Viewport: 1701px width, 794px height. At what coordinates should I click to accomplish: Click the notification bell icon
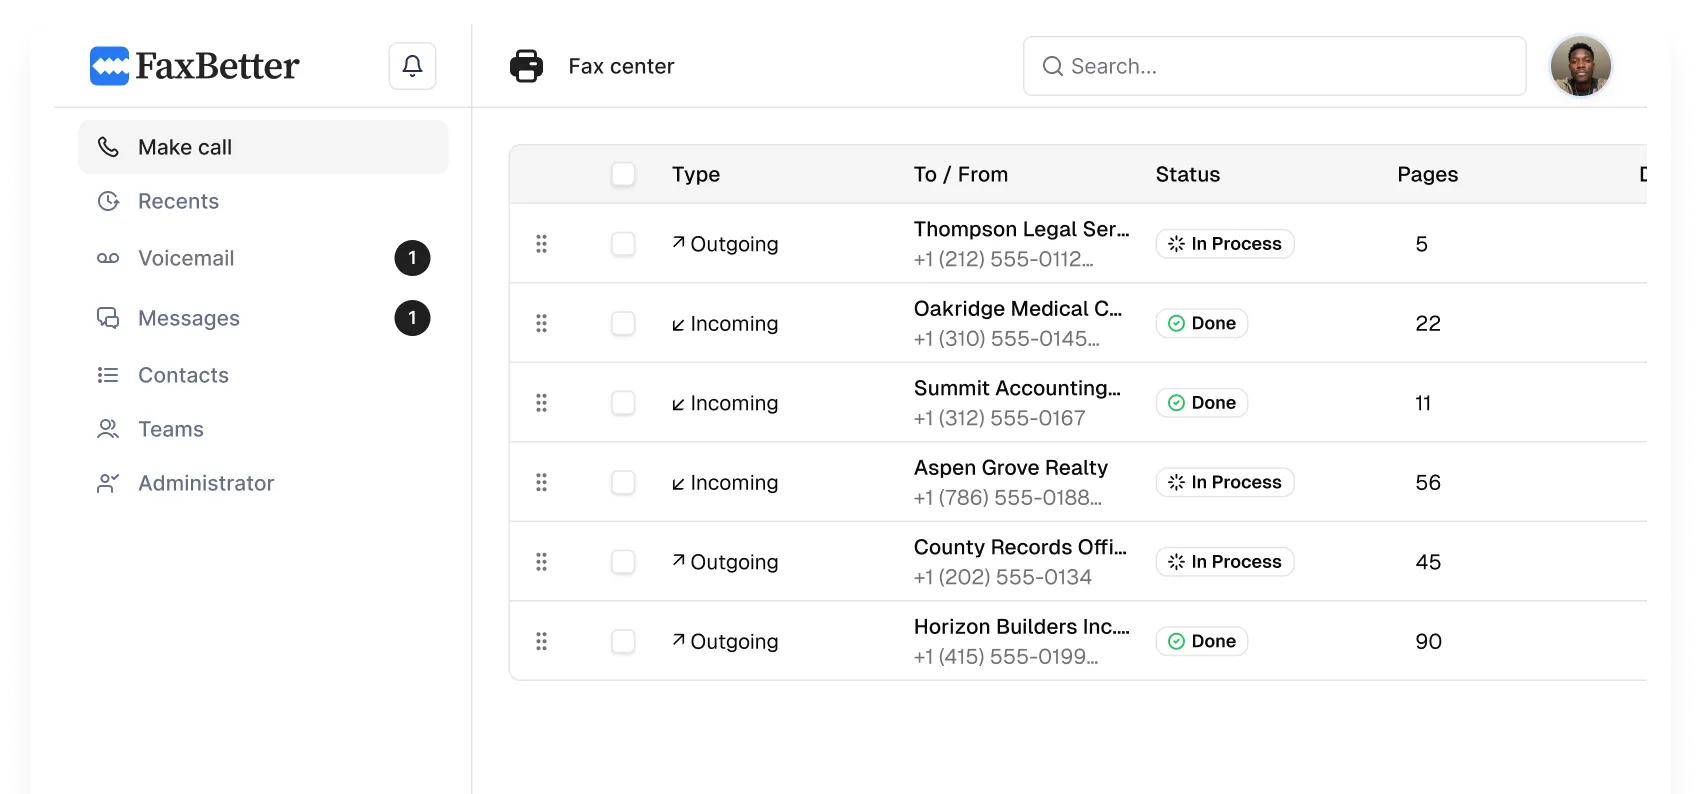tap(412, 66)
